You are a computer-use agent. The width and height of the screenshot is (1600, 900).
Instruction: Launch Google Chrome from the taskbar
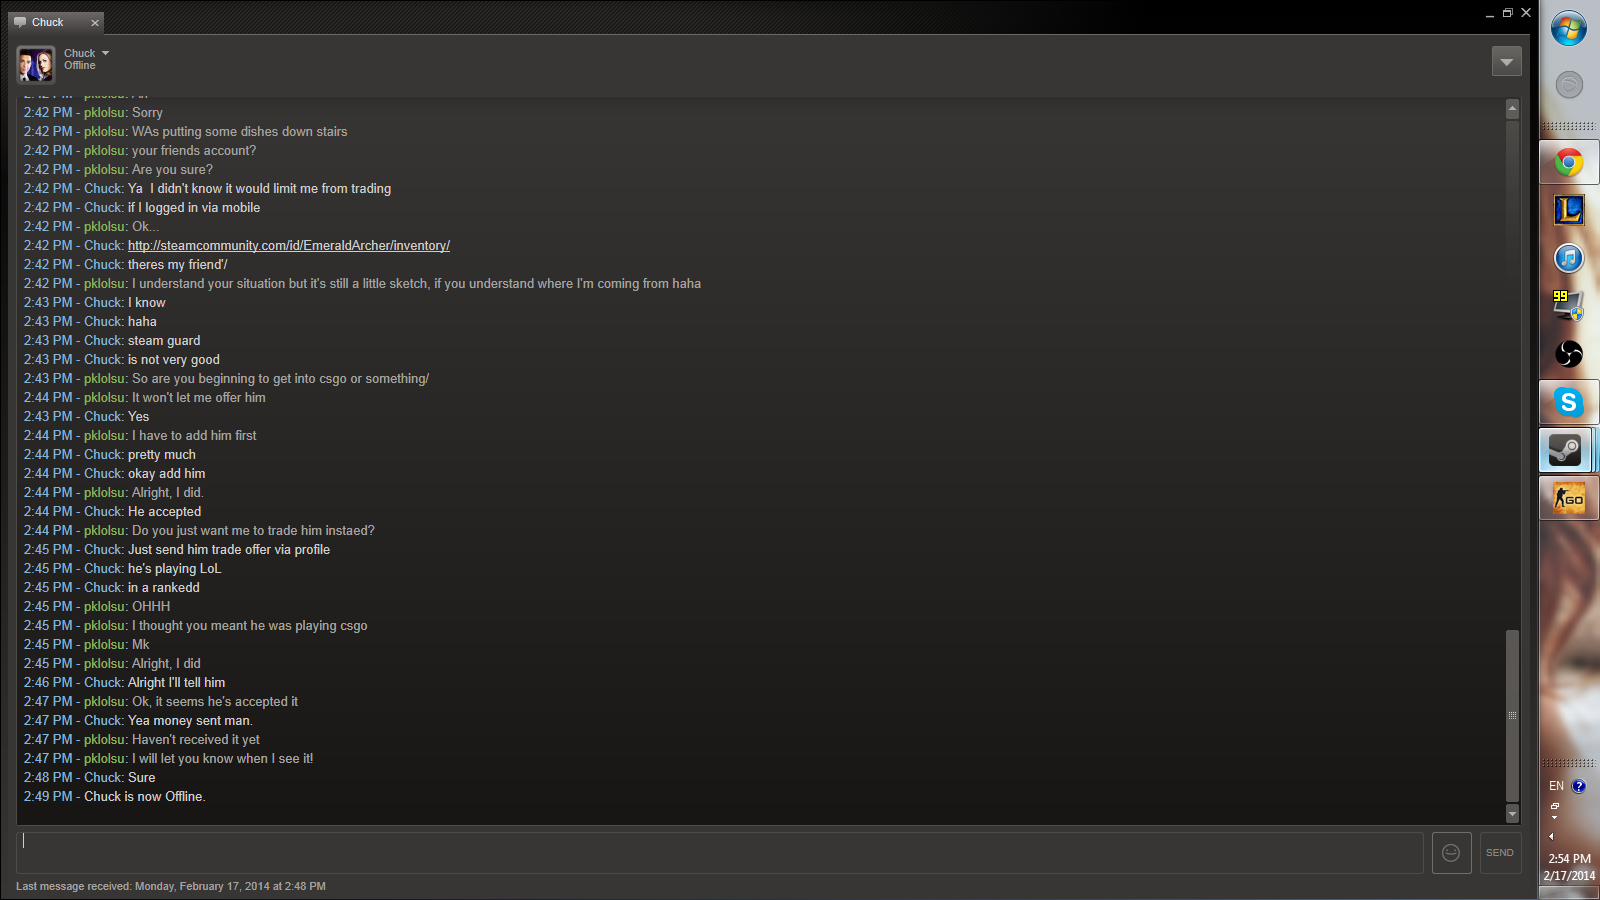1568,162
